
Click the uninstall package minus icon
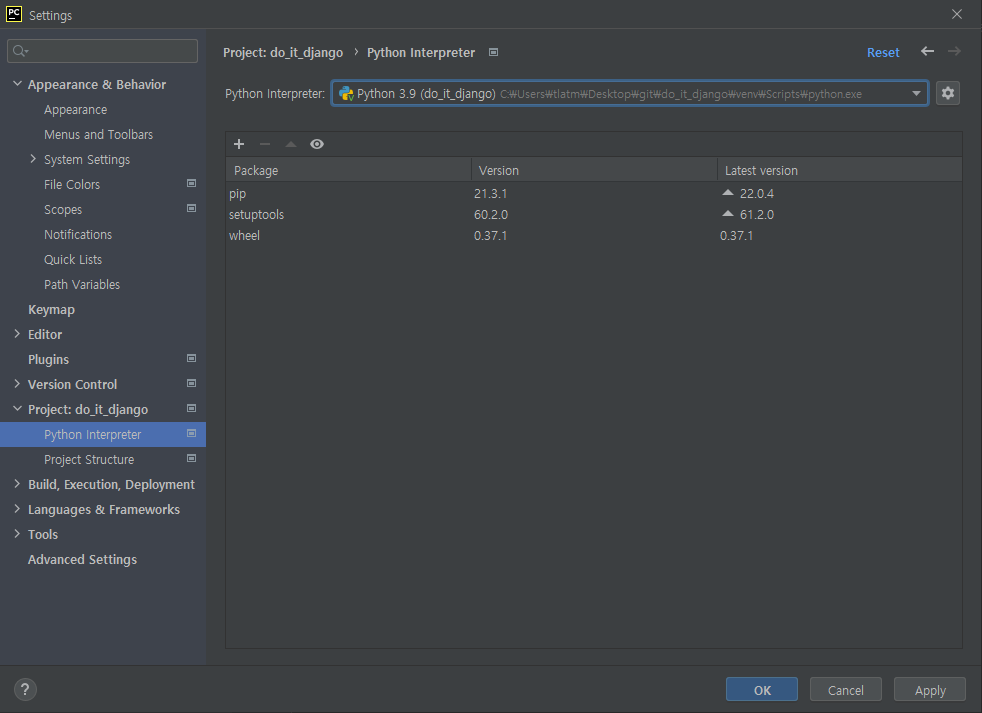tap(265, 144)
